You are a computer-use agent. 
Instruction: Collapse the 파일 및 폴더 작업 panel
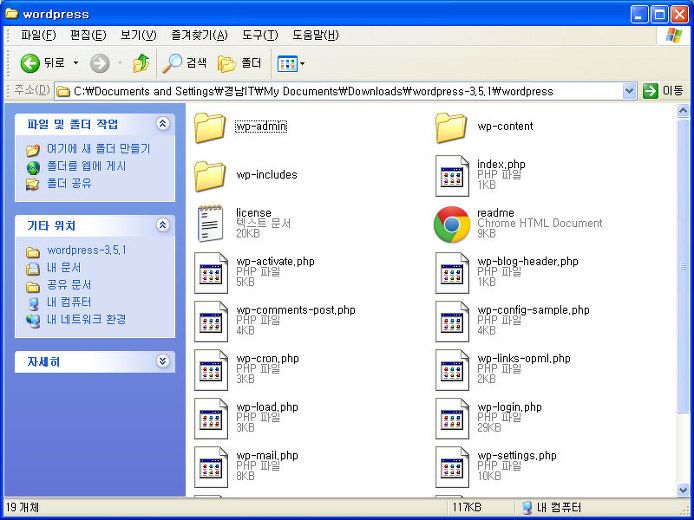pyautogui.click(x=163, y=123)
